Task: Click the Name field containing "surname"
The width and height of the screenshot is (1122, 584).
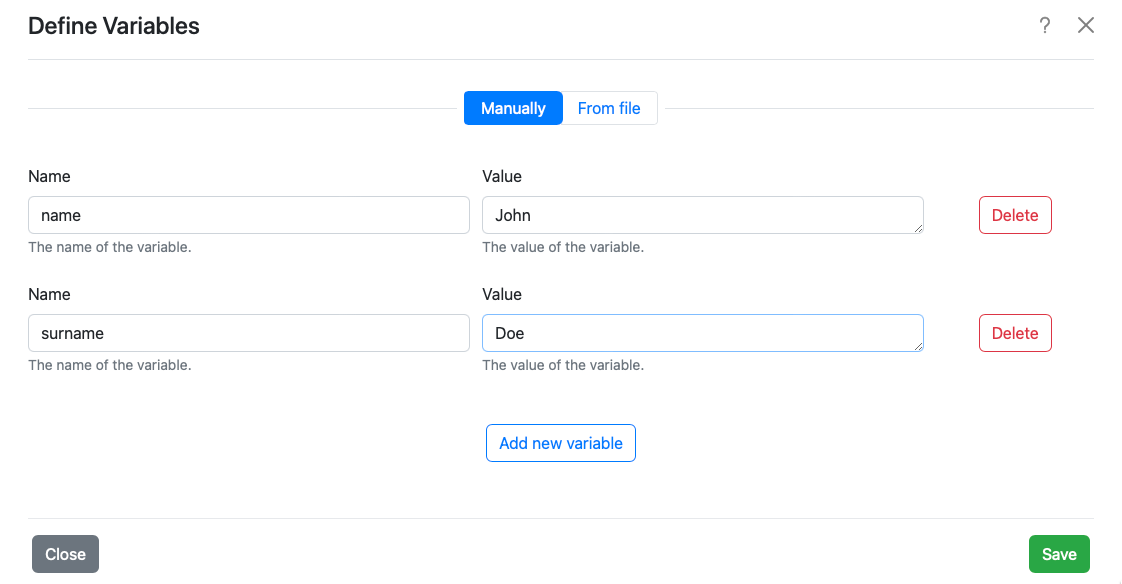Action: tap(248, 333)
